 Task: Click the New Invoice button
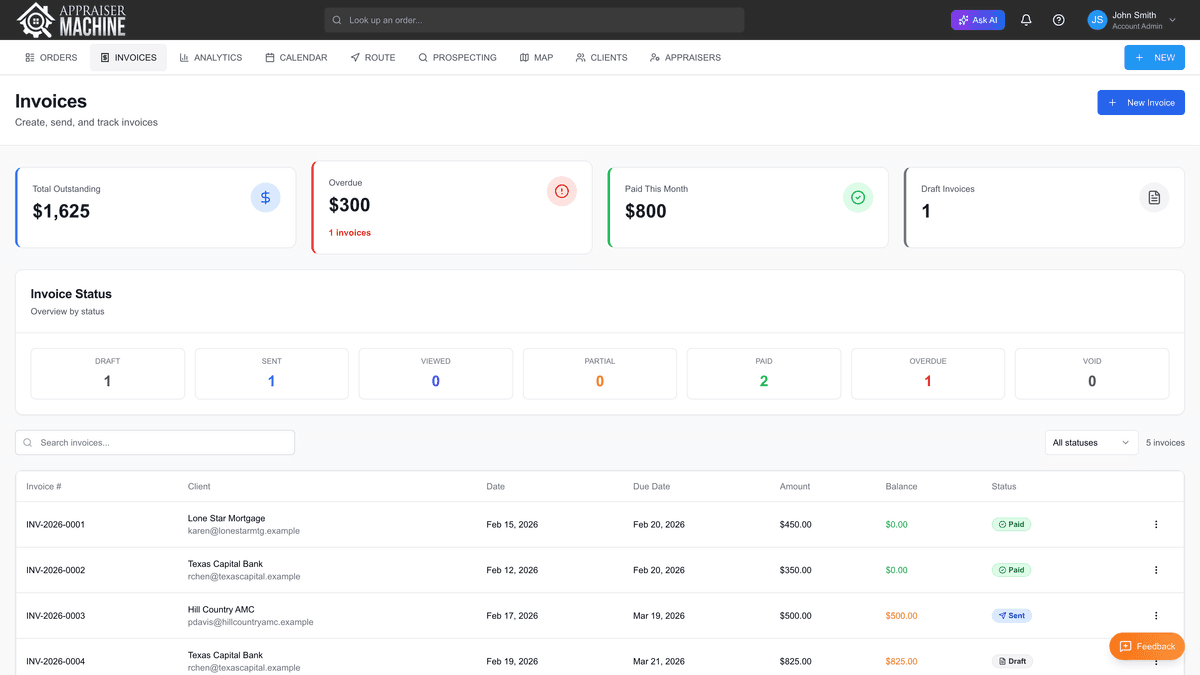pyautogui.click(x=1140, y=102)
